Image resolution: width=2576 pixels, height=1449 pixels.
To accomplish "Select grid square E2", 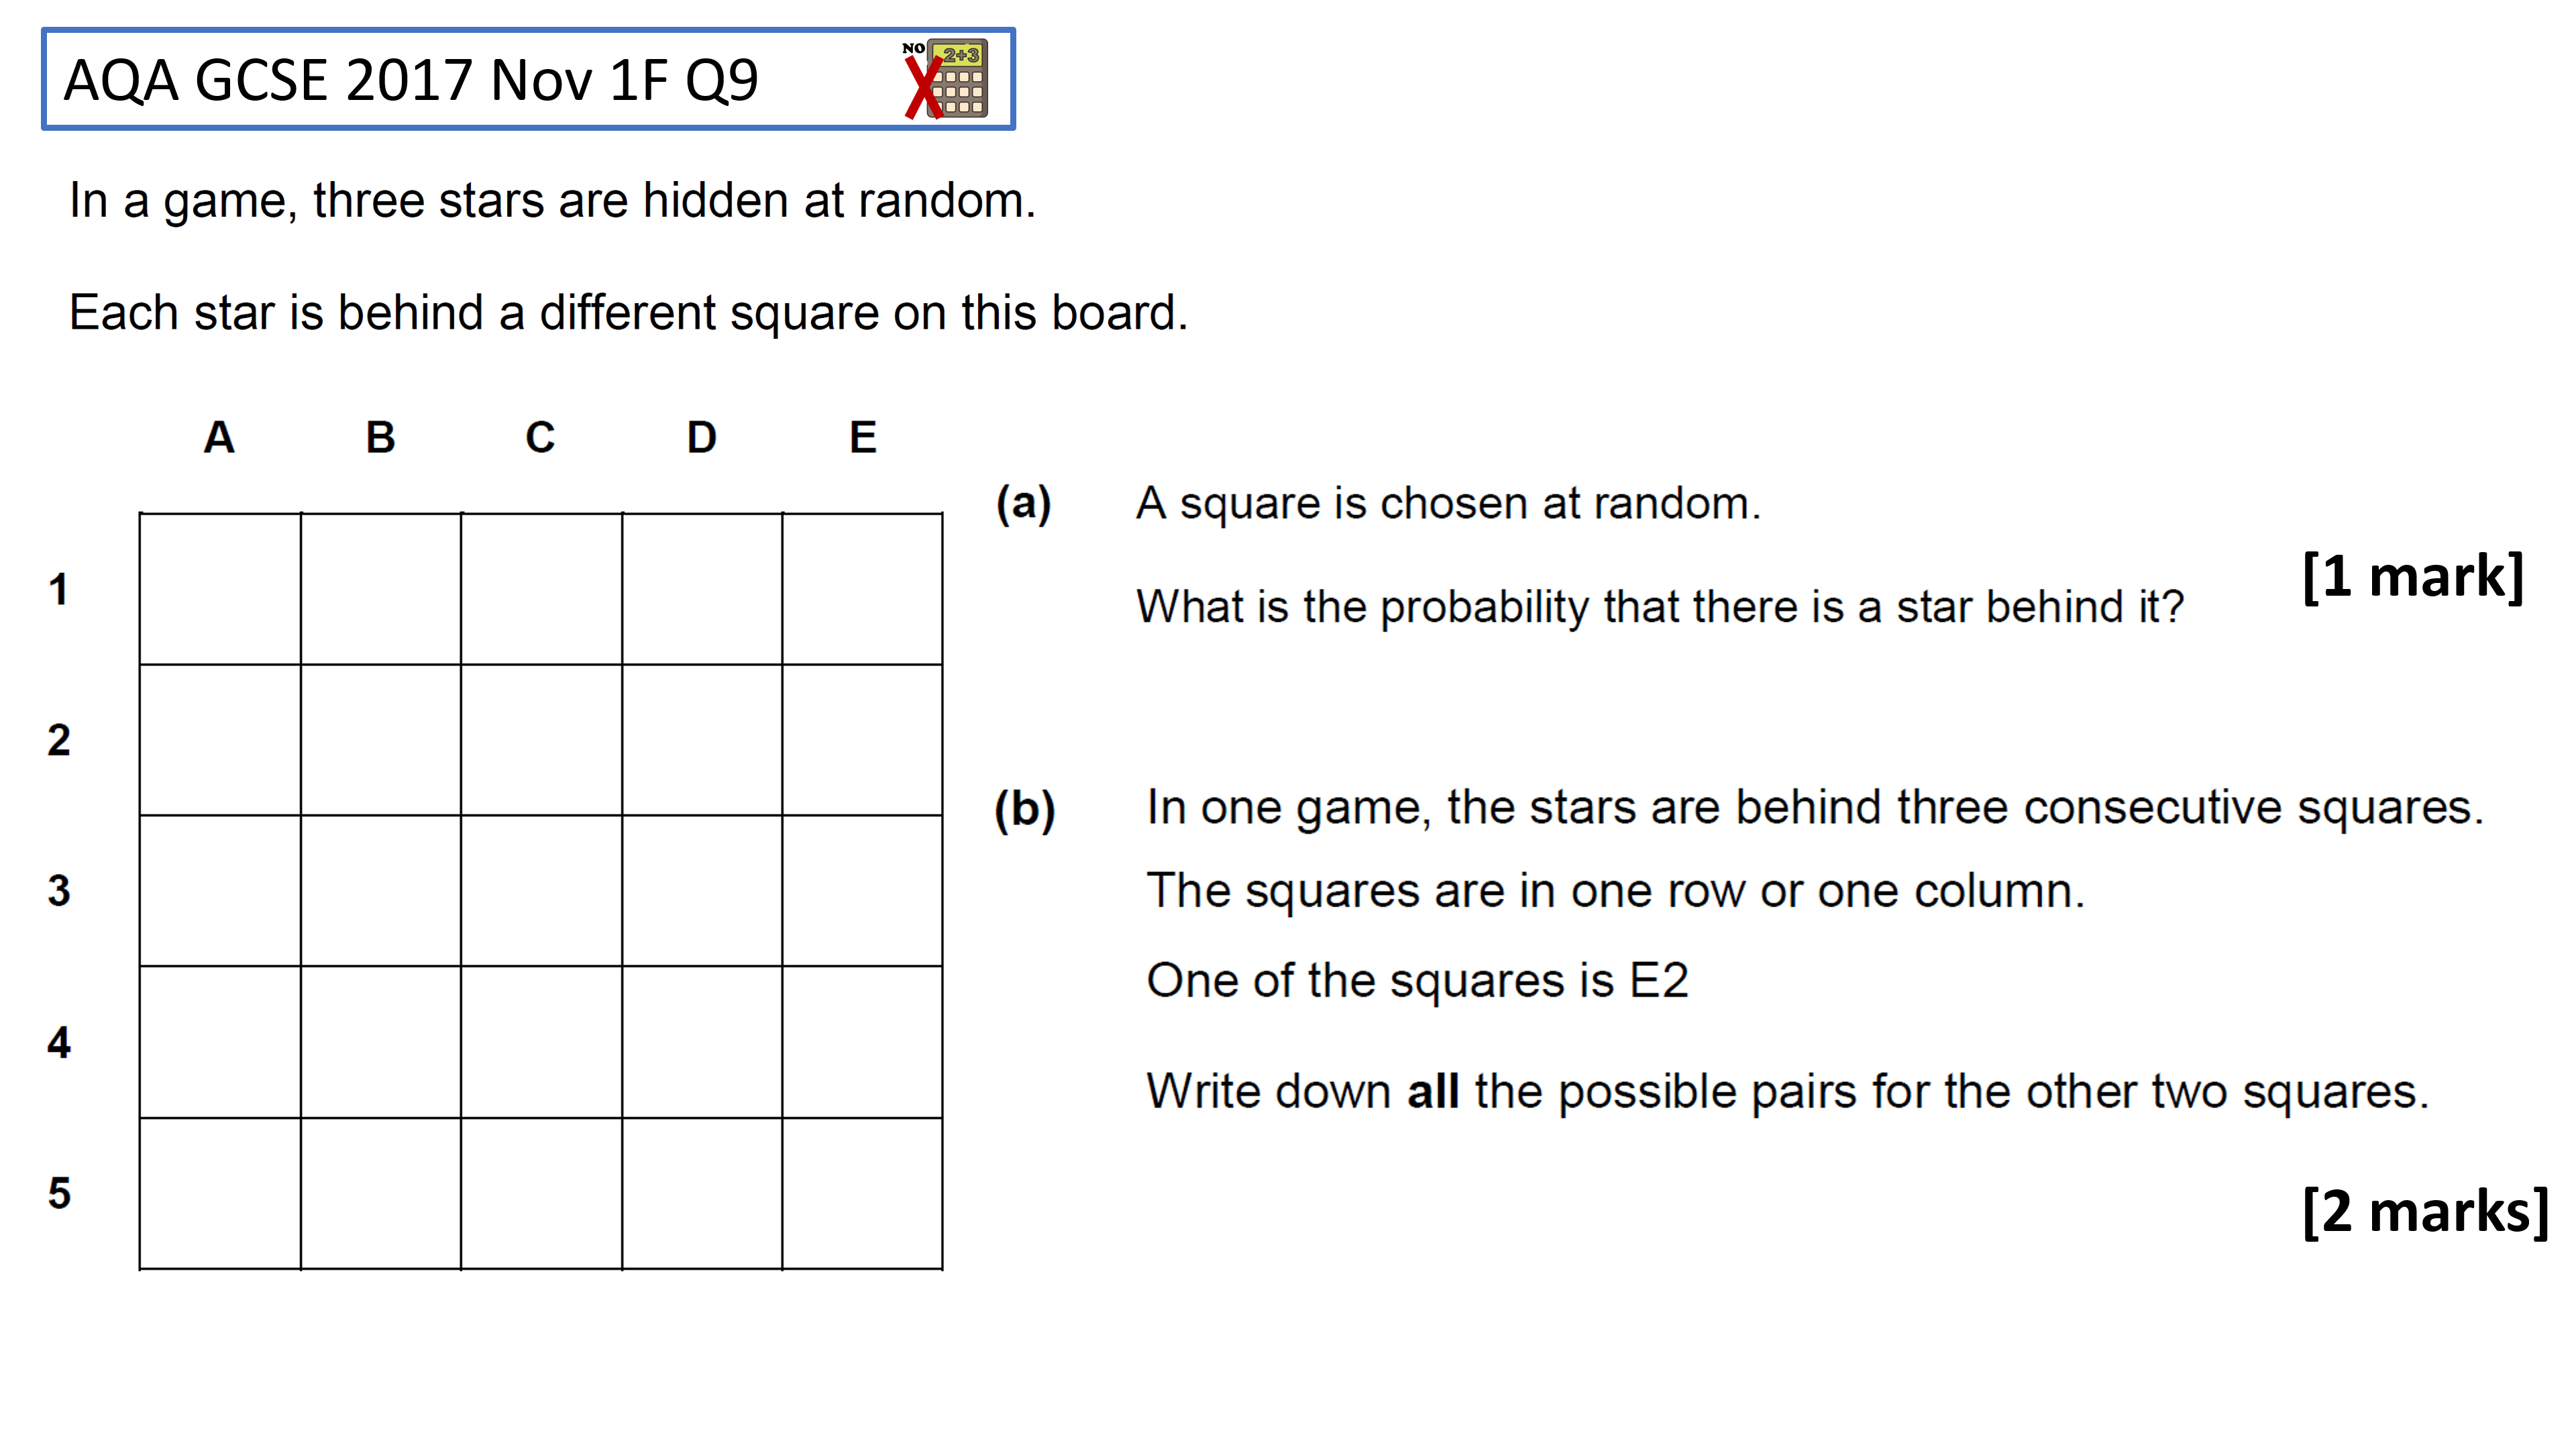I will (862, 740).
